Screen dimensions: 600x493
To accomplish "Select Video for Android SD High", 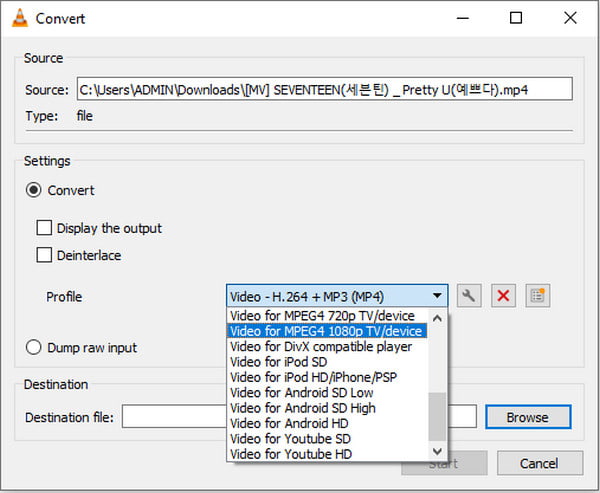I will point(303,408).
